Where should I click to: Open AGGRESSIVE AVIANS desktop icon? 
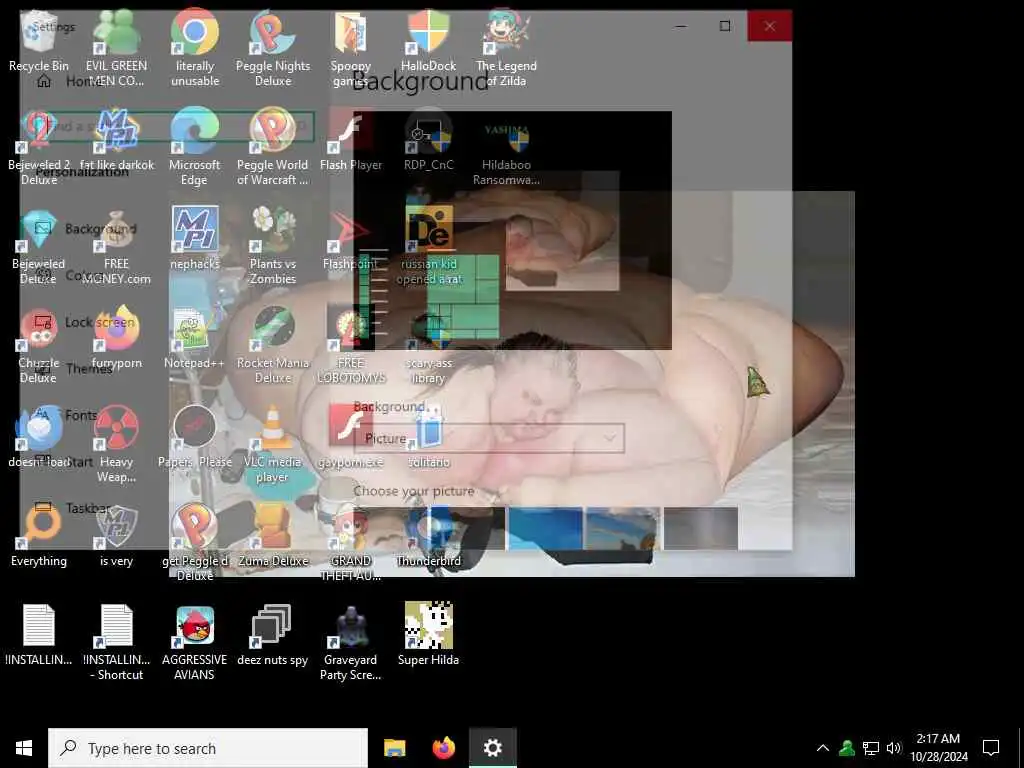pos(195,642)
